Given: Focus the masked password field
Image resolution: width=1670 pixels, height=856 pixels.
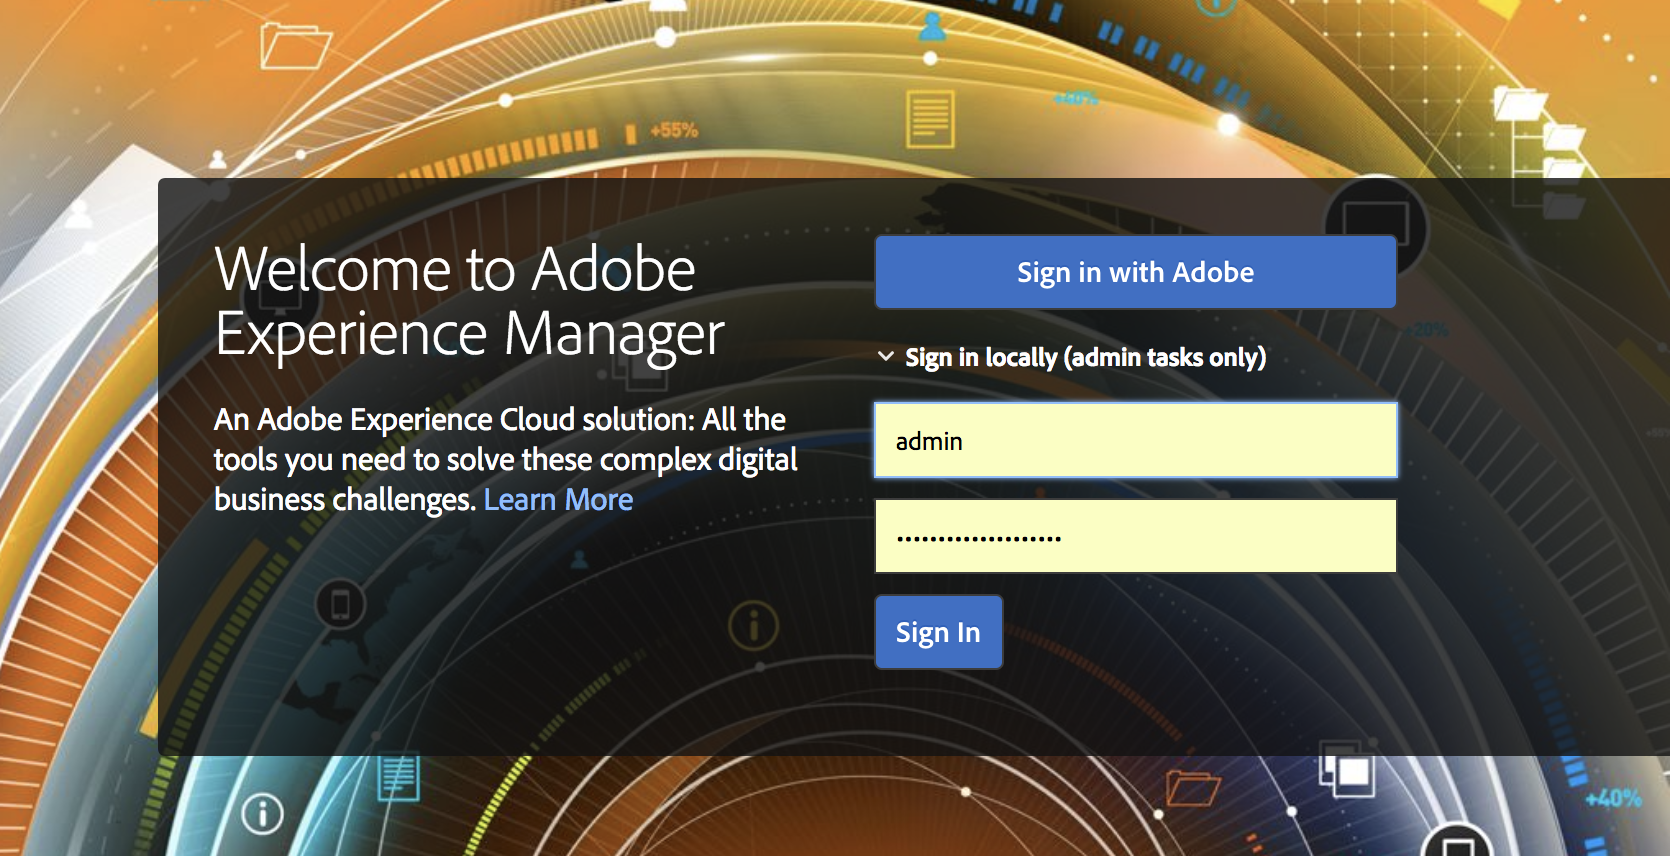Looking at the screenshot, I should tap(1135, 536).
